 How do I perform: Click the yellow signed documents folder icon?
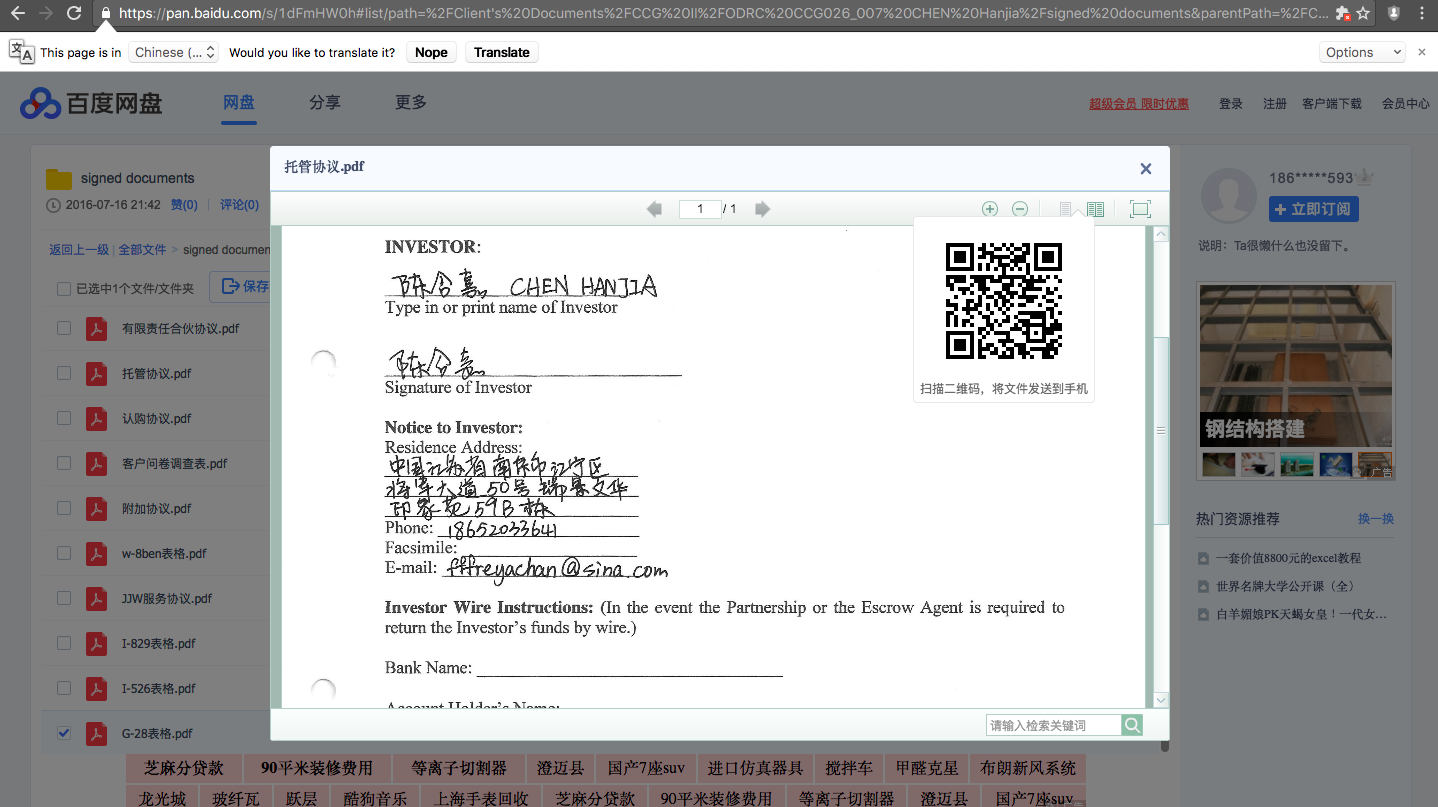[x=59, y=179]
